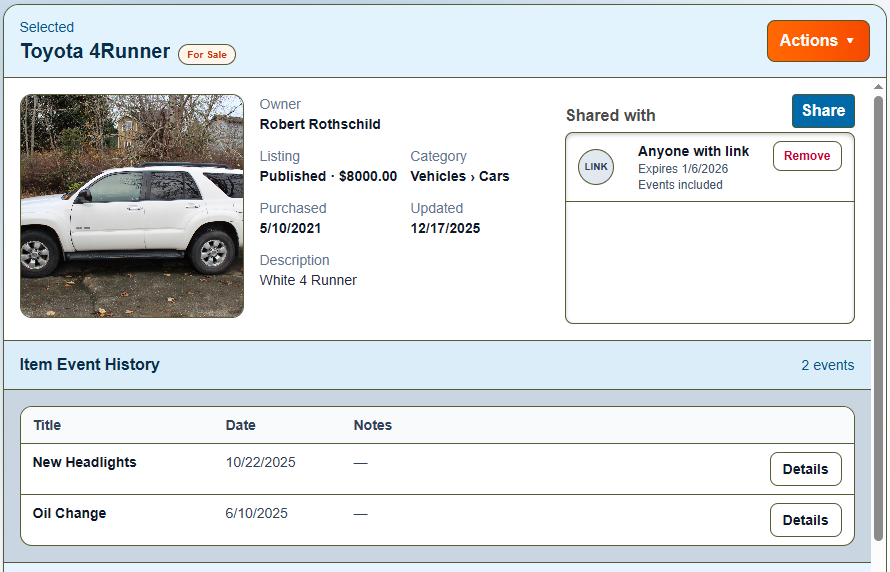Click the Vehicles › Cars category
This screenshot has width=890, height=572.
pyautogui.click(x=460, y=176)
